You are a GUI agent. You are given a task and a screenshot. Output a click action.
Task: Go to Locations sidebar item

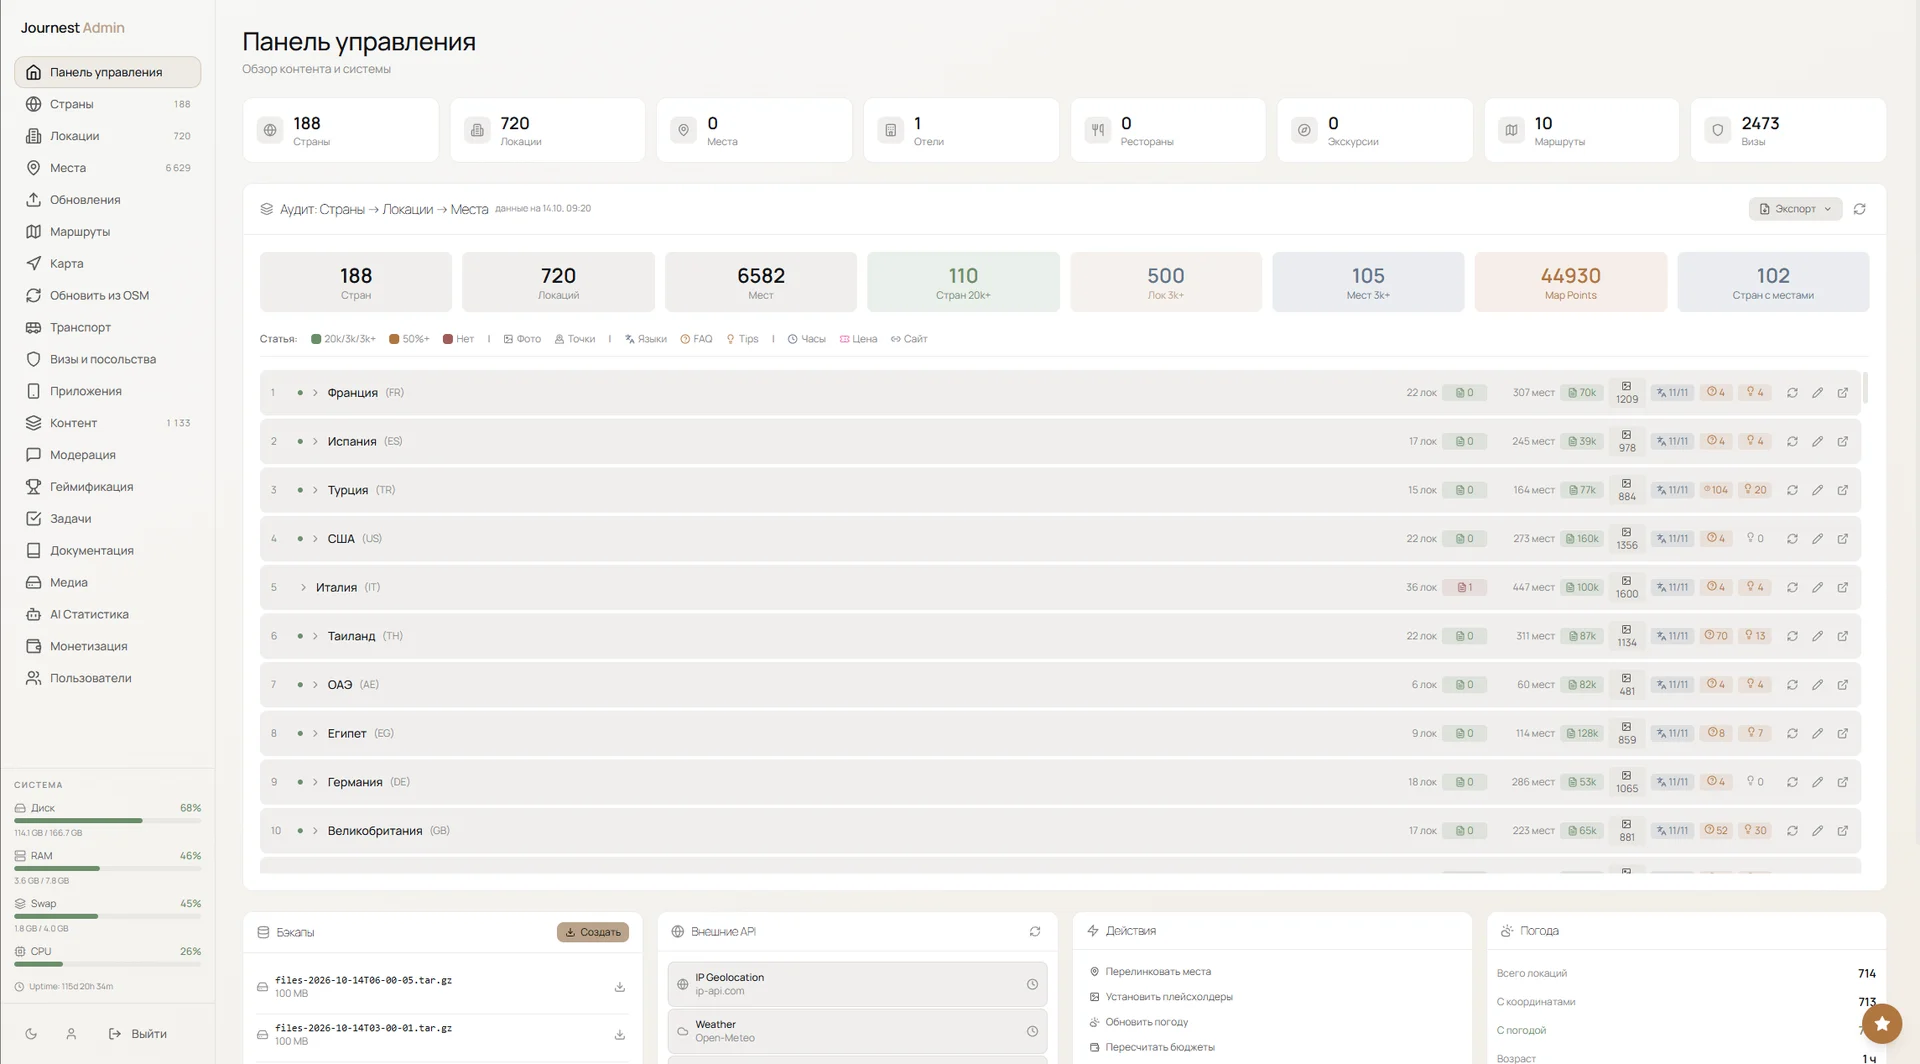[107, 136]
